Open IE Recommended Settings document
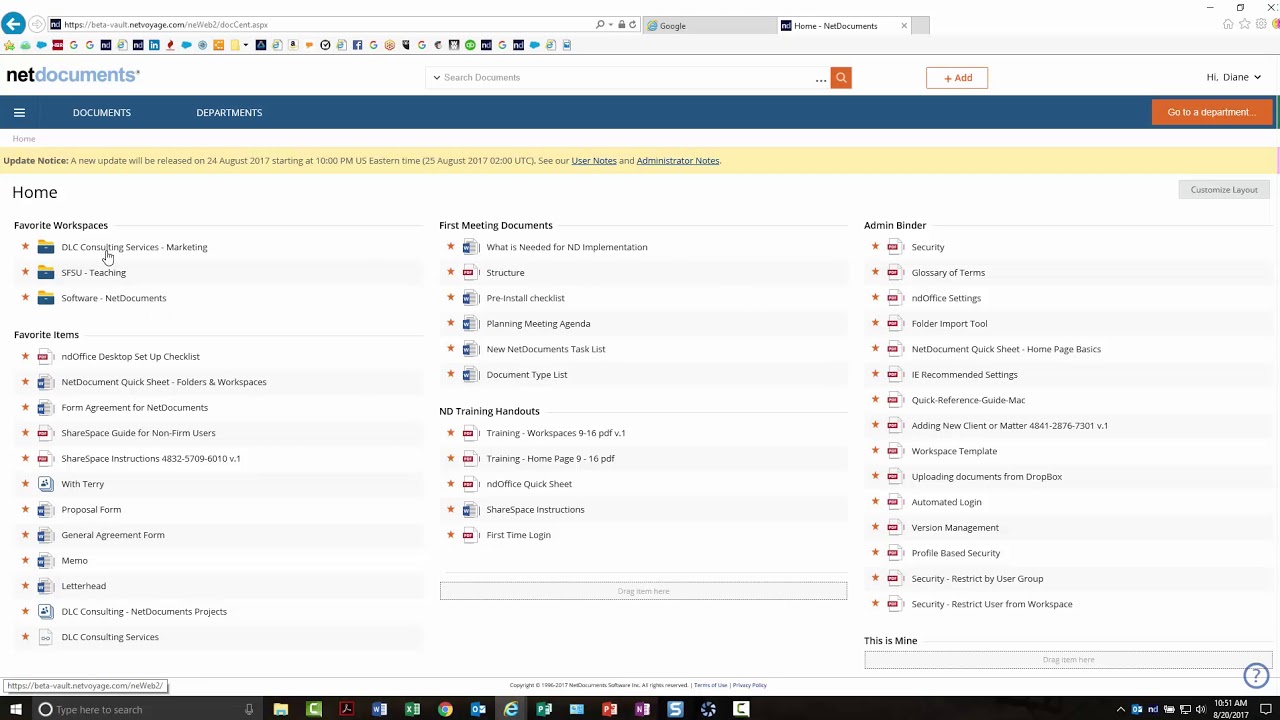The image size is (1280, 720). 965,375
